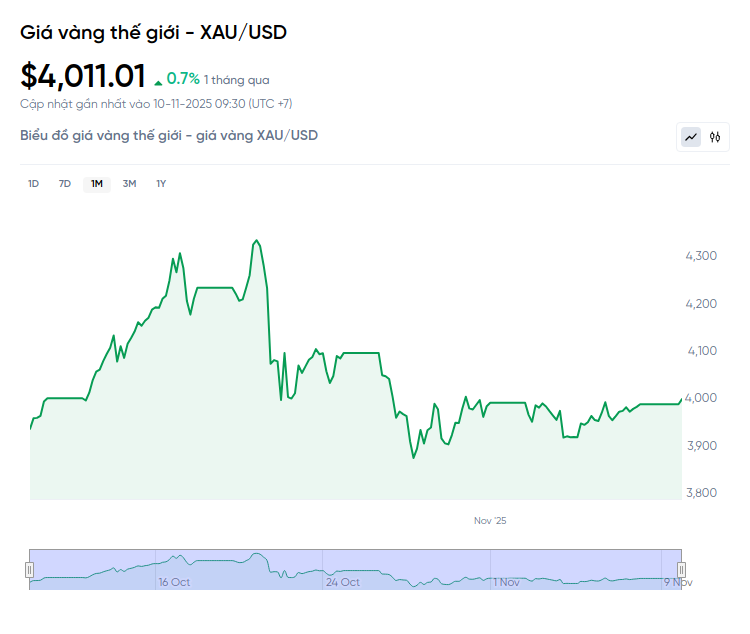The height and width of the screenshot is (634, 750).
Task: Click 16 Oct in the range navigator
Action: tap(174, 582)
